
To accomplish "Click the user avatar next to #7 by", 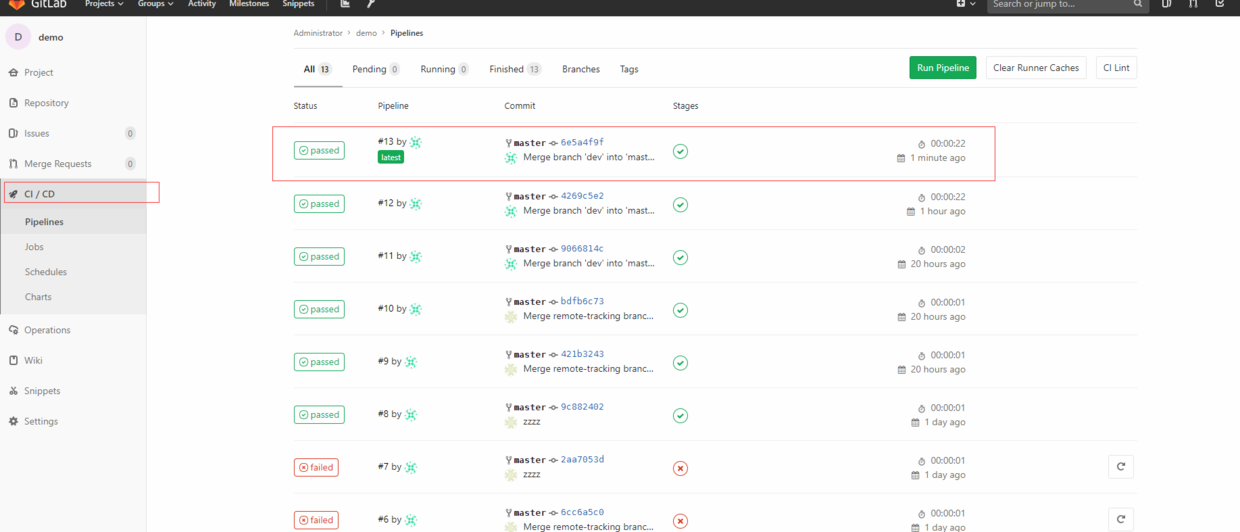I will click(x=410, y=467).
